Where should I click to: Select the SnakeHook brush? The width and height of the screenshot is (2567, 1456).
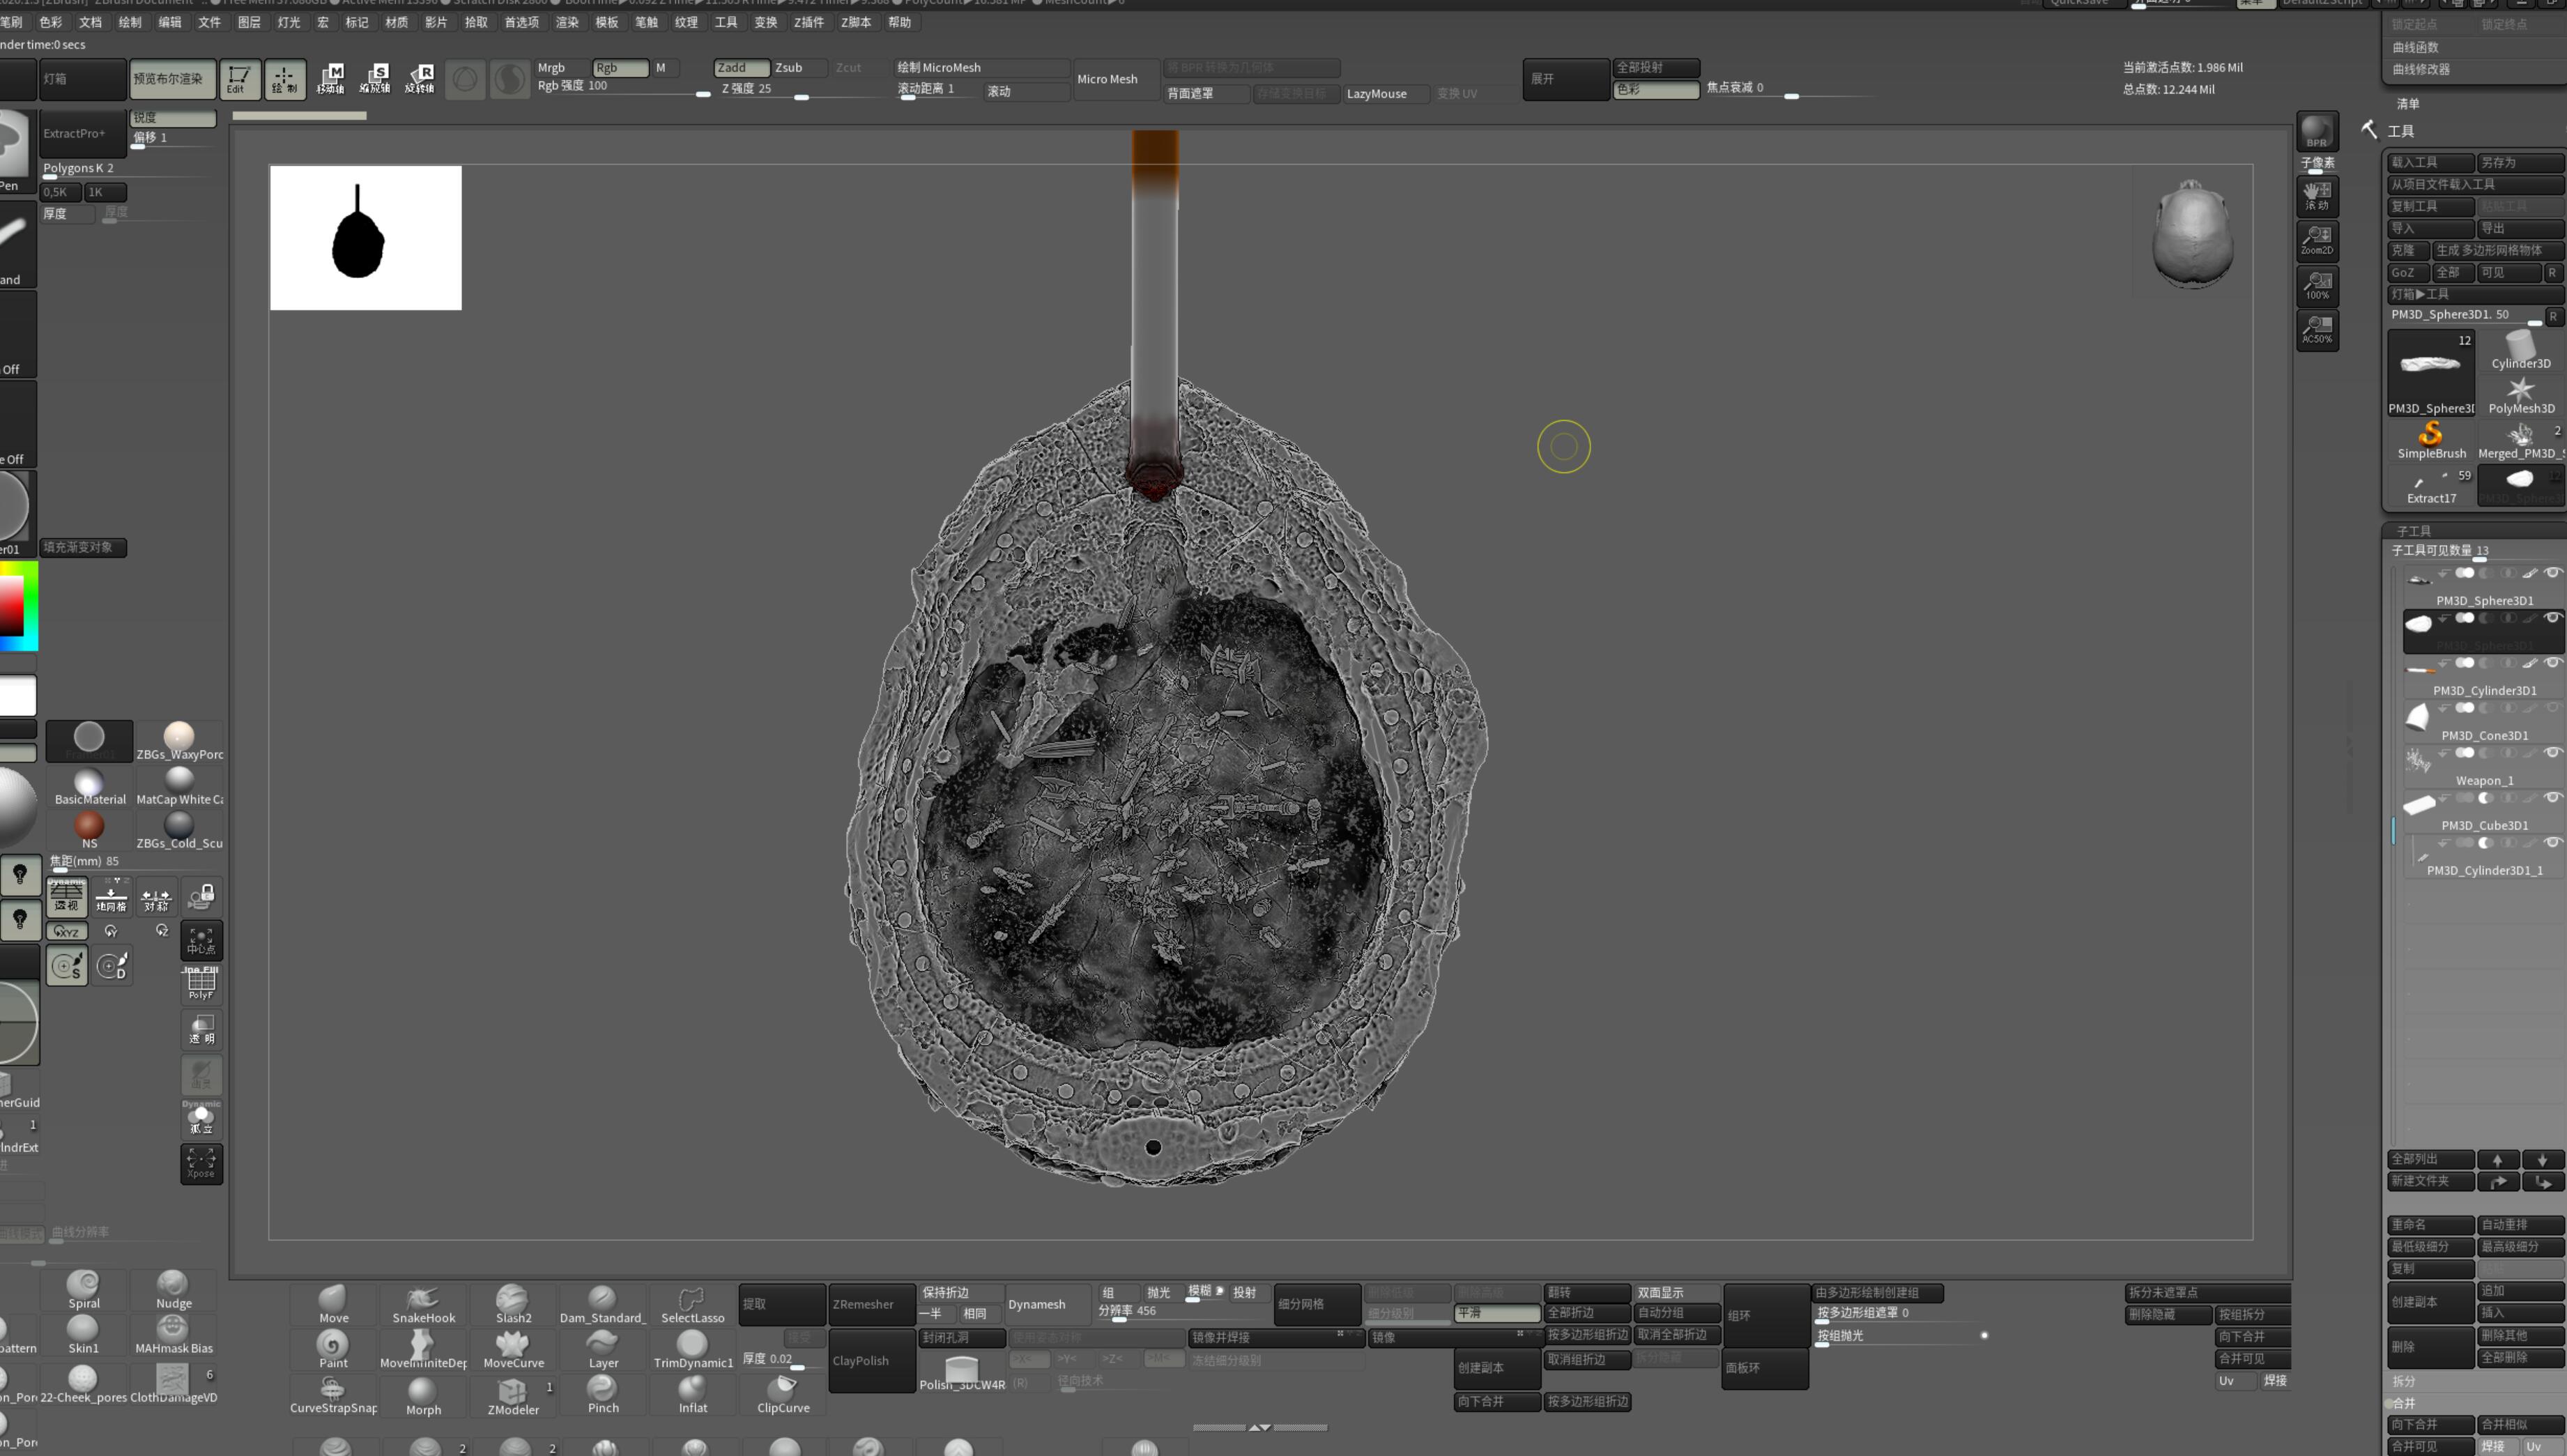tap(423, 1304)
